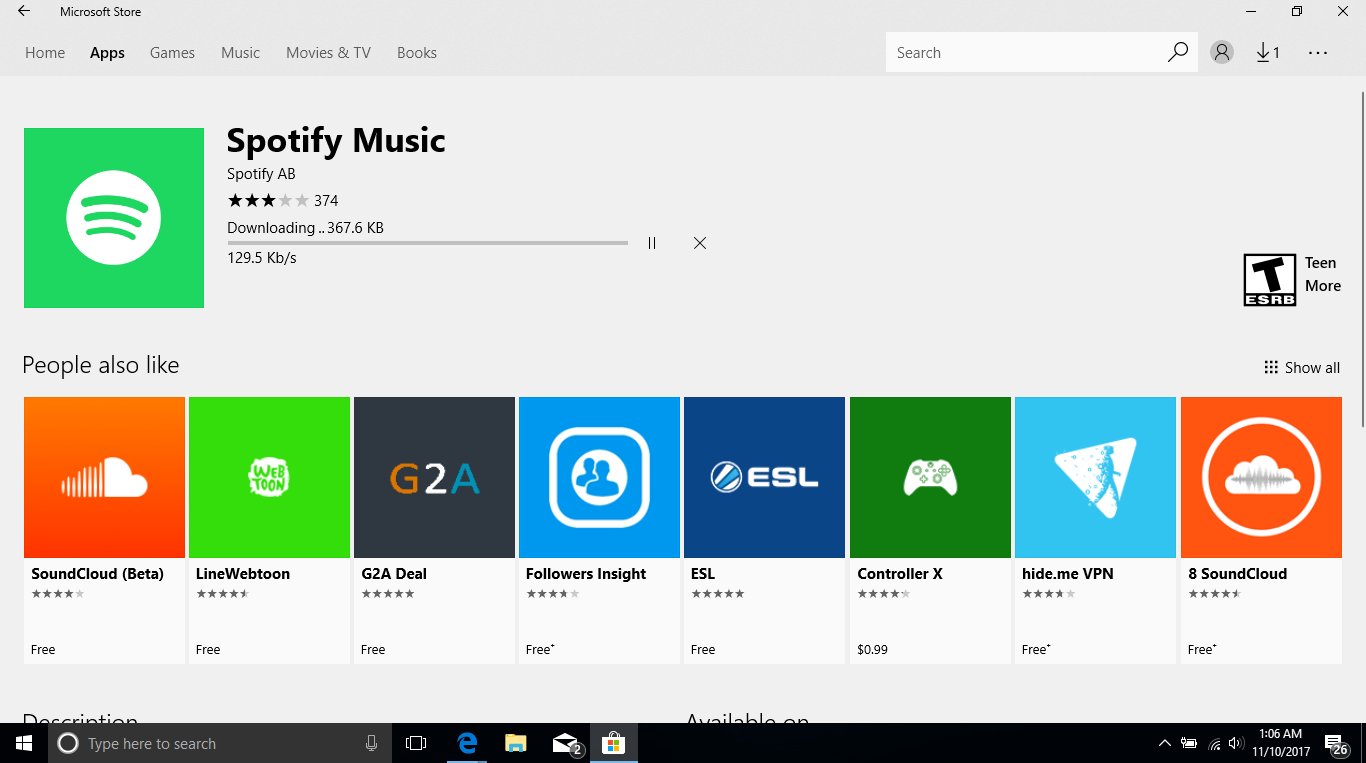Viewport: 1366px width, 763px height.
Task: Click the People also like heading
Action: [101, 365]
